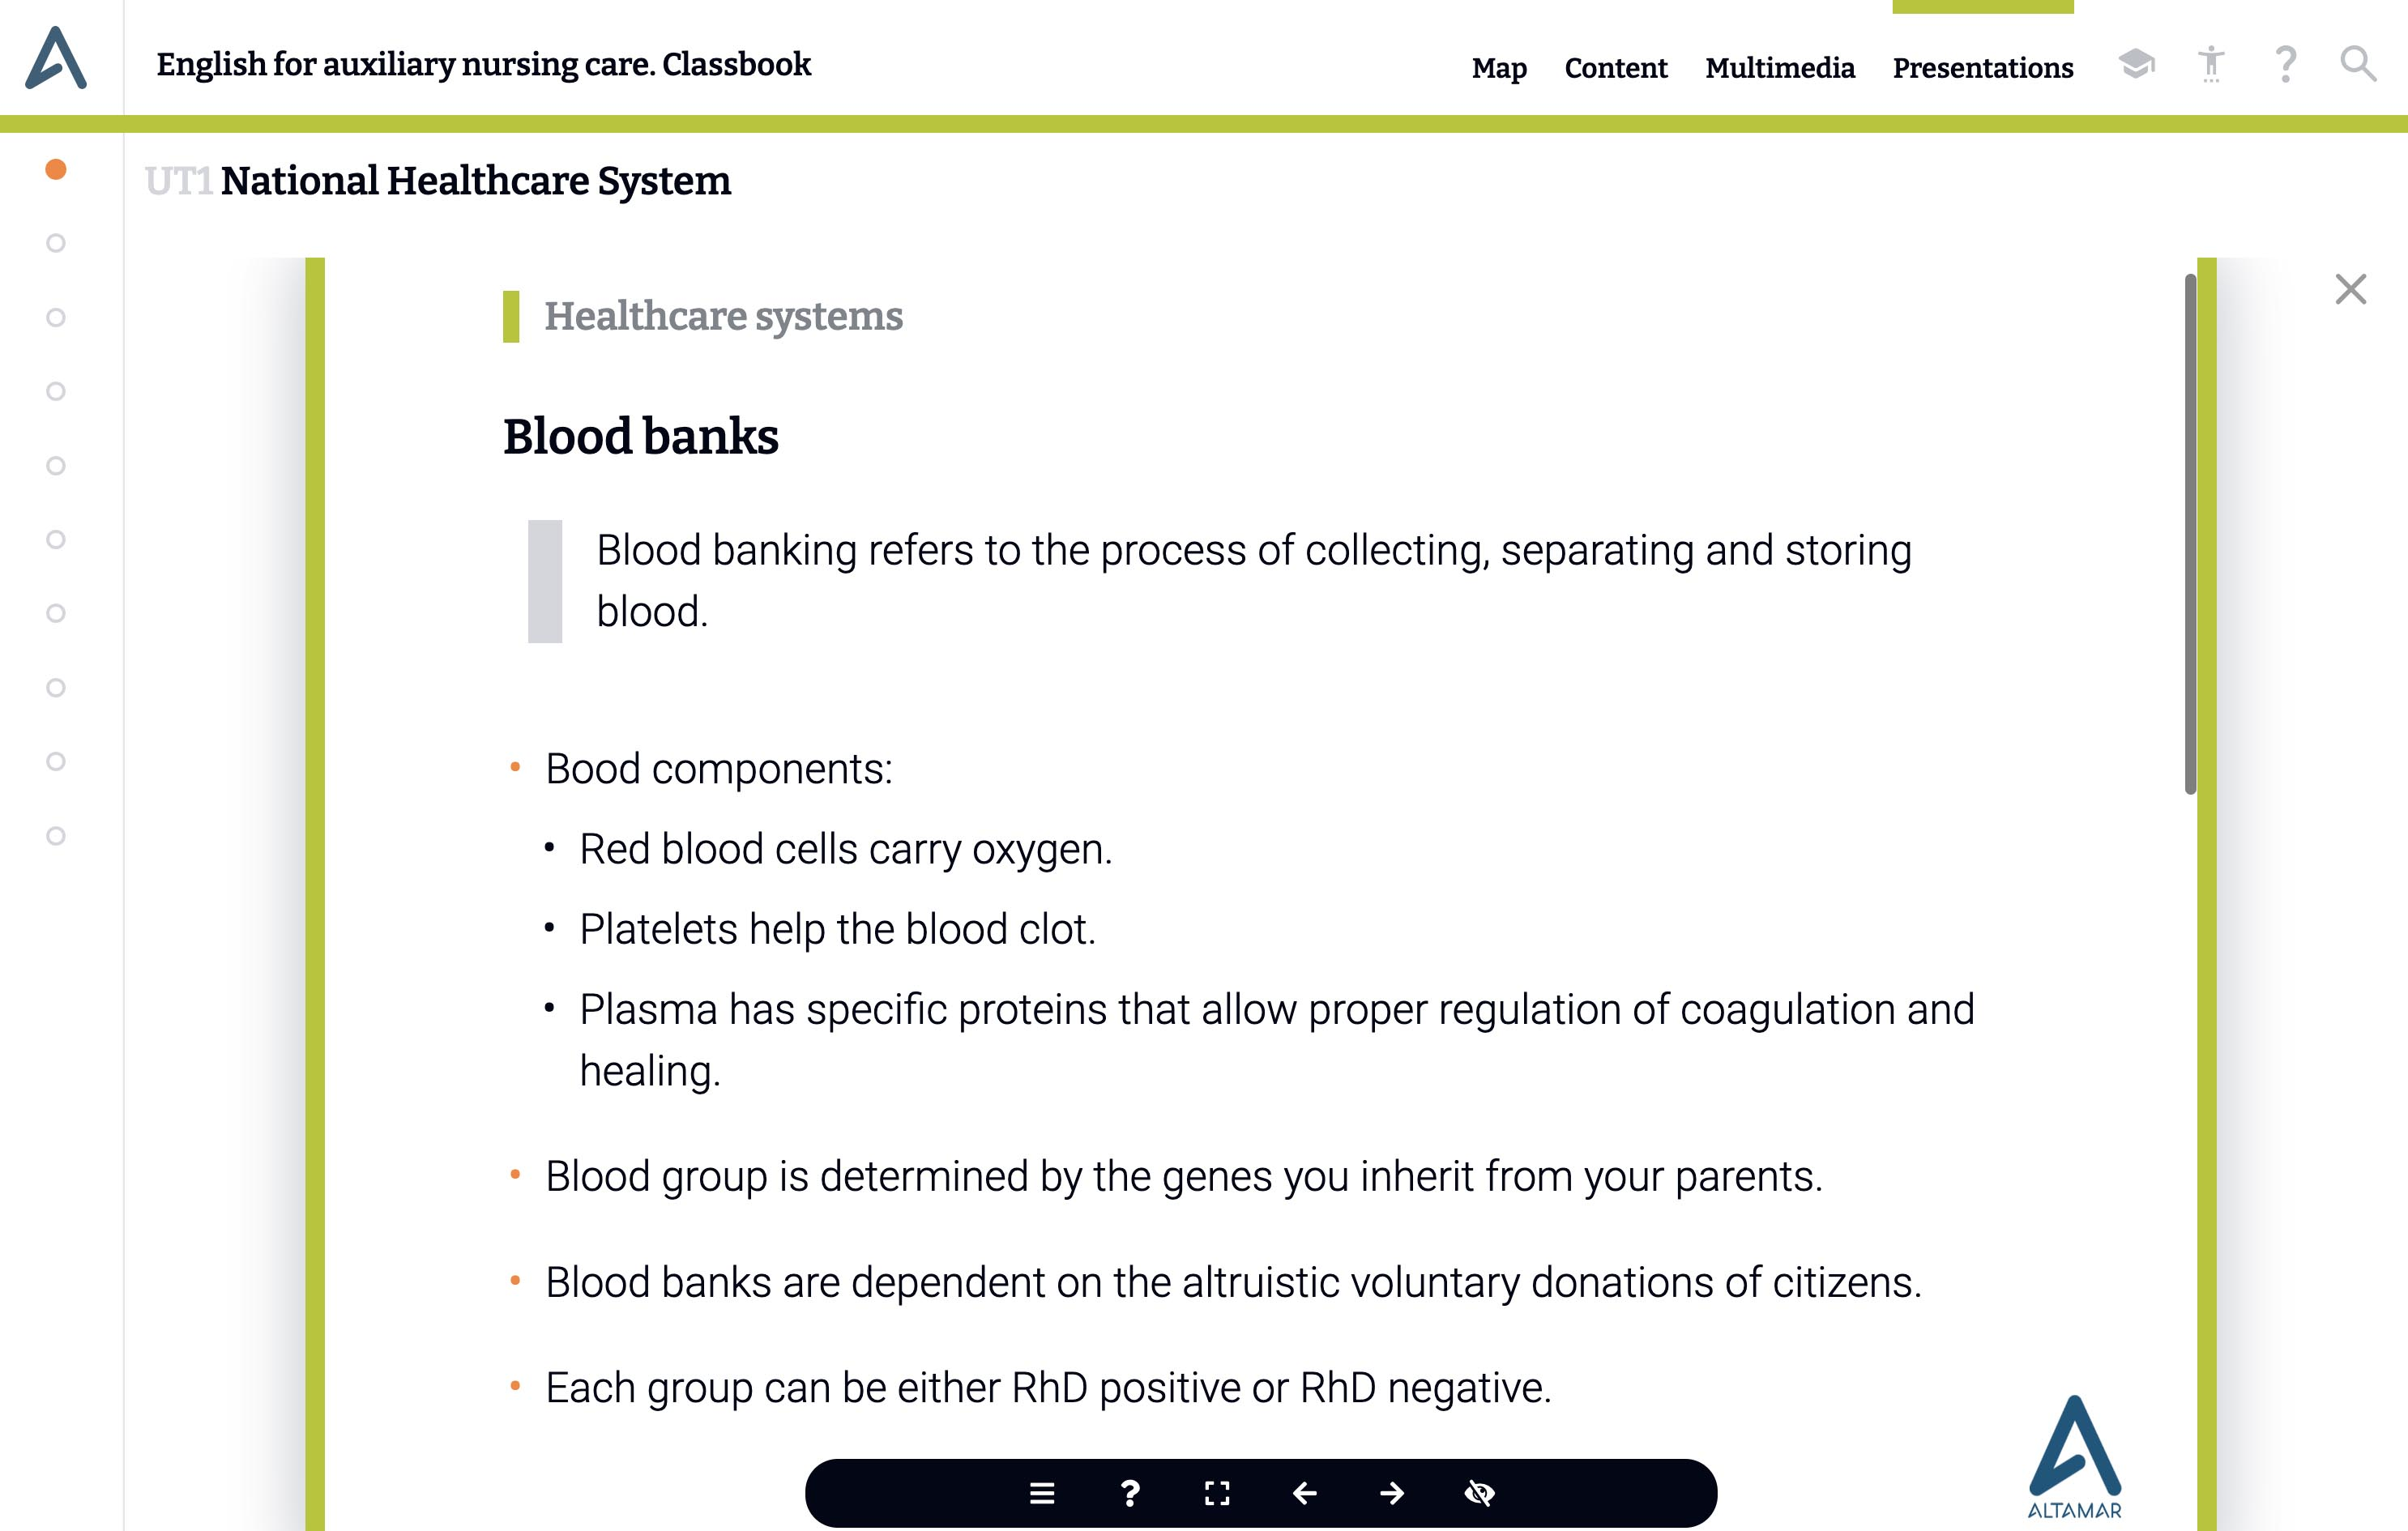Open the Content tab
Image resolution: width=2408 pixels, height=1531 pixels.
point(1616,68)
